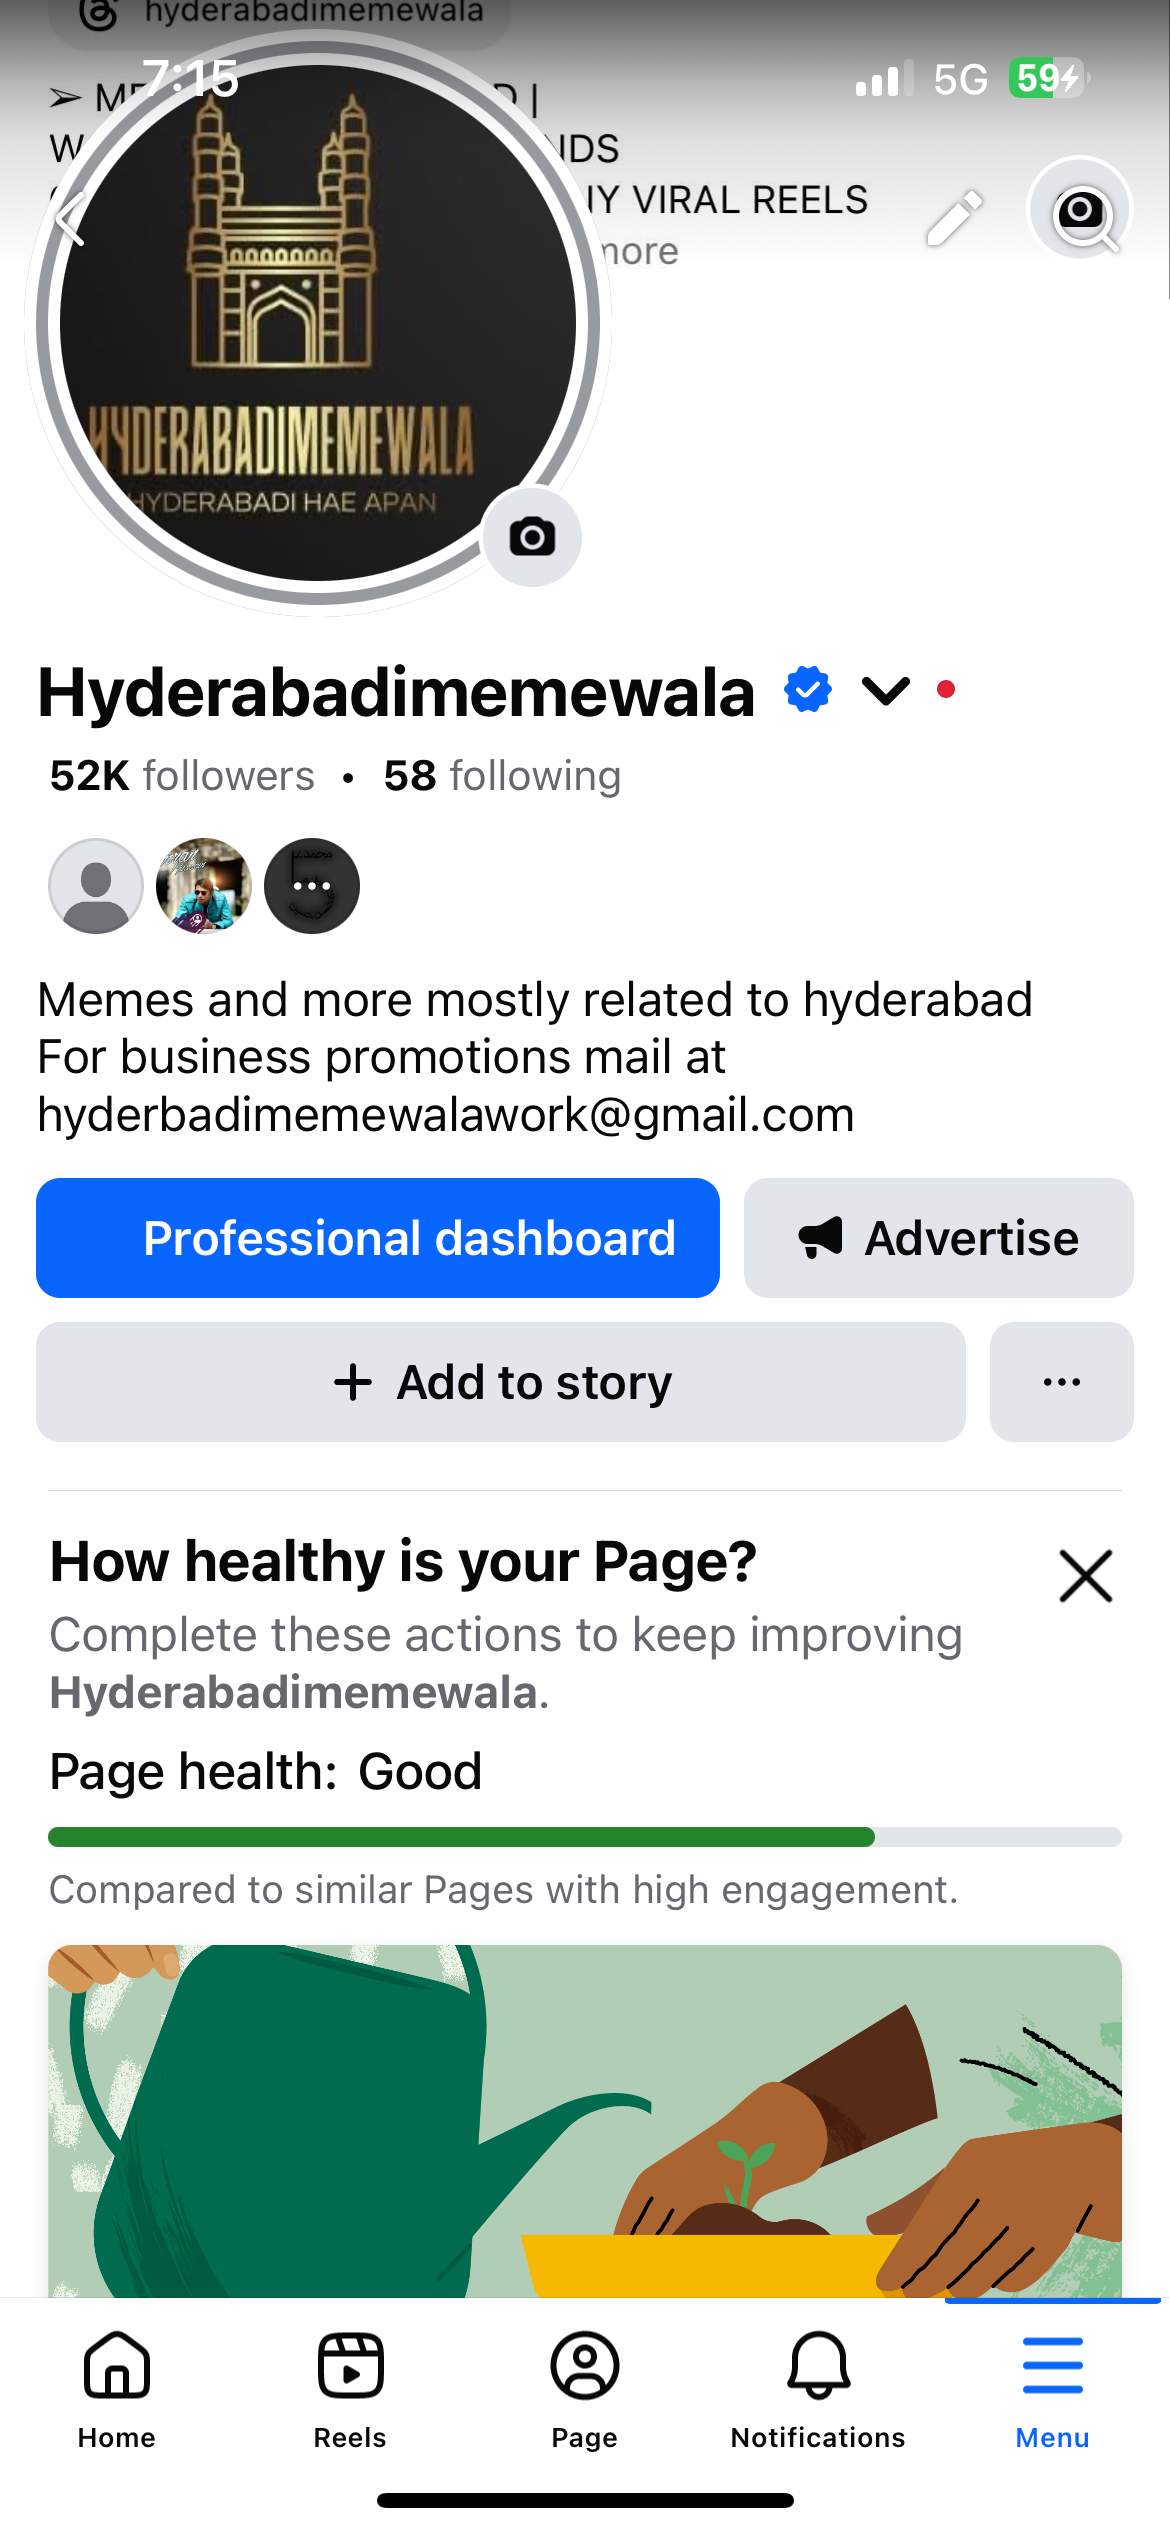
Task: Click the Page health progress bar
Action: coord(584,1836)
